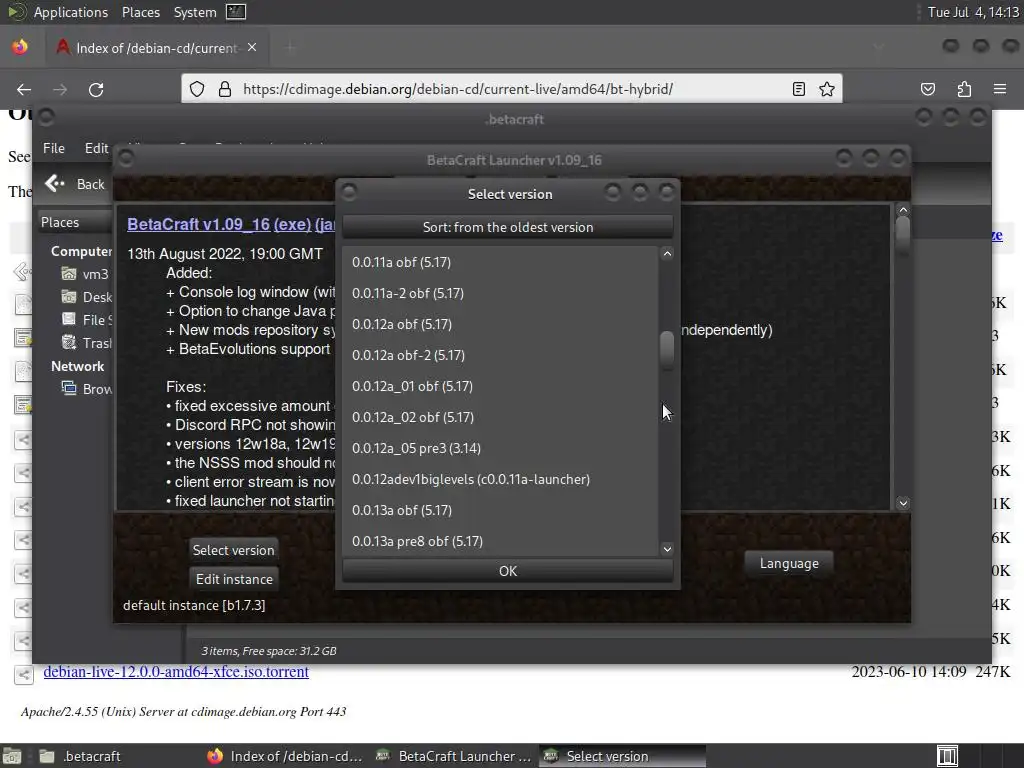Open the Browse Network sidebar item
The height and width of the screenshot is (768, 1024).
pos(86,389)
